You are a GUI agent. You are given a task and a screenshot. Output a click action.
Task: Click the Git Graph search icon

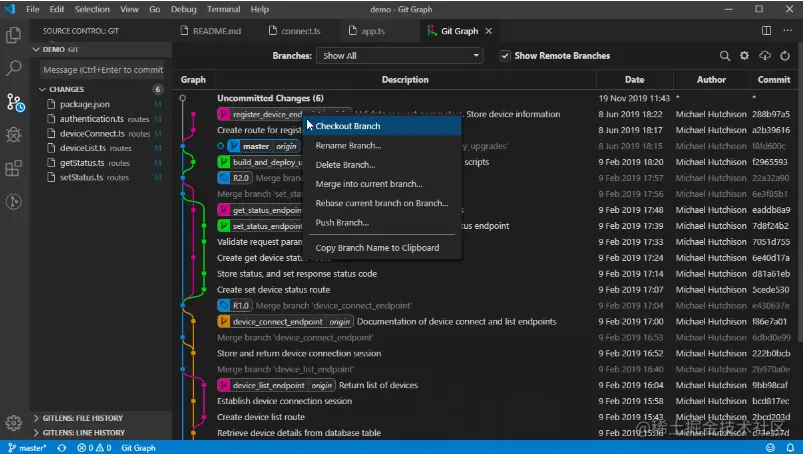[x=725, y=56]
